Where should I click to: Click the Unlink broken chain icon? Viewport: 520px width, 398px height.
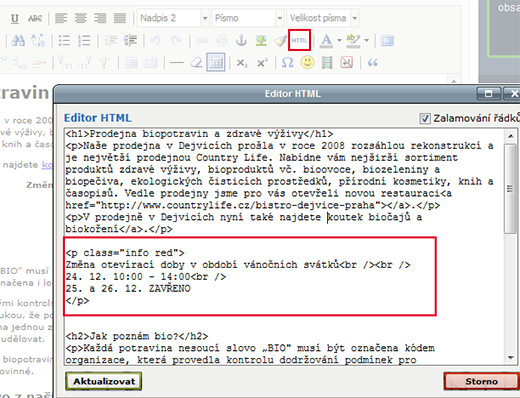[221, 40]
